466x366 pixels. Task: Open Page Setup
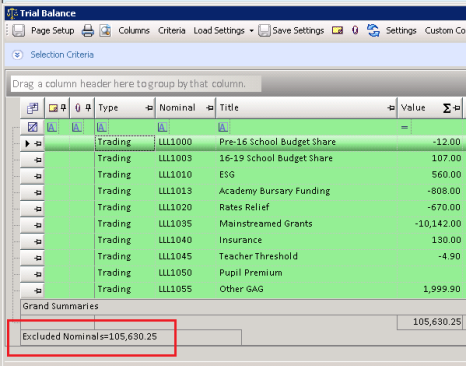pyautogui.click(x=53, y=31)
